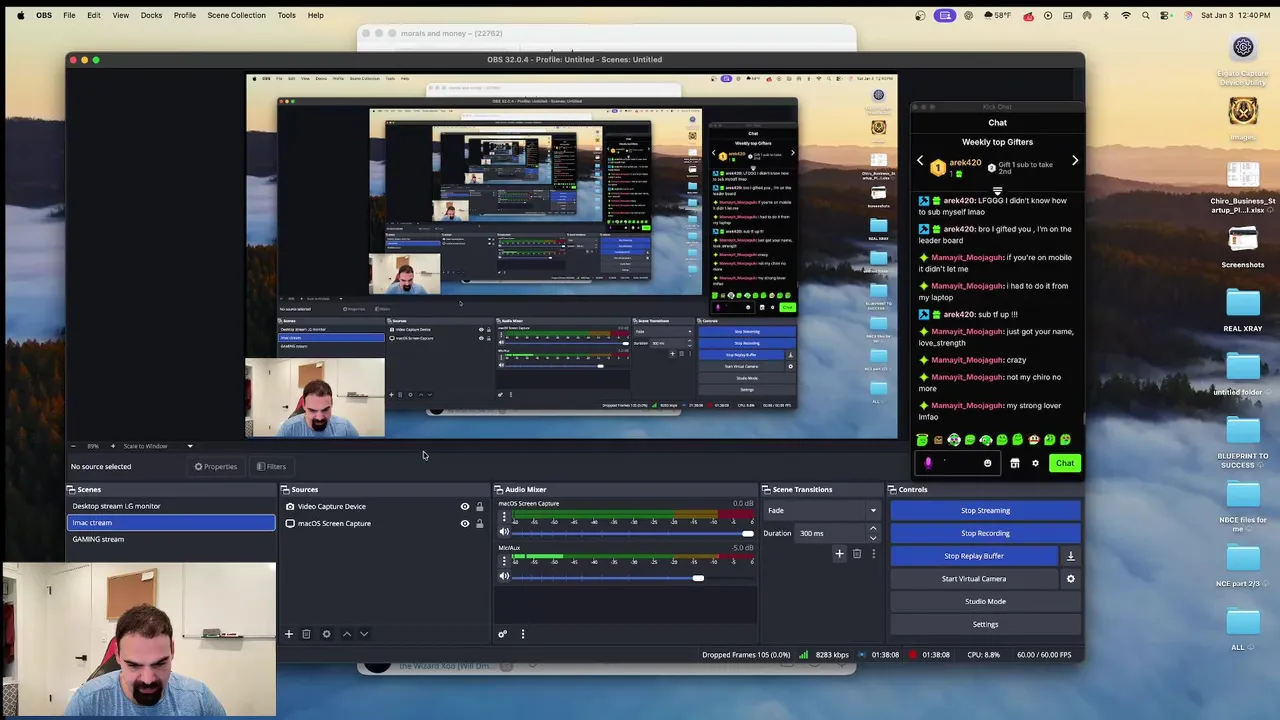1280x720 pixels.
Task: Mute Mic/Aux audio speaker icon
Action: coord(504,576)
